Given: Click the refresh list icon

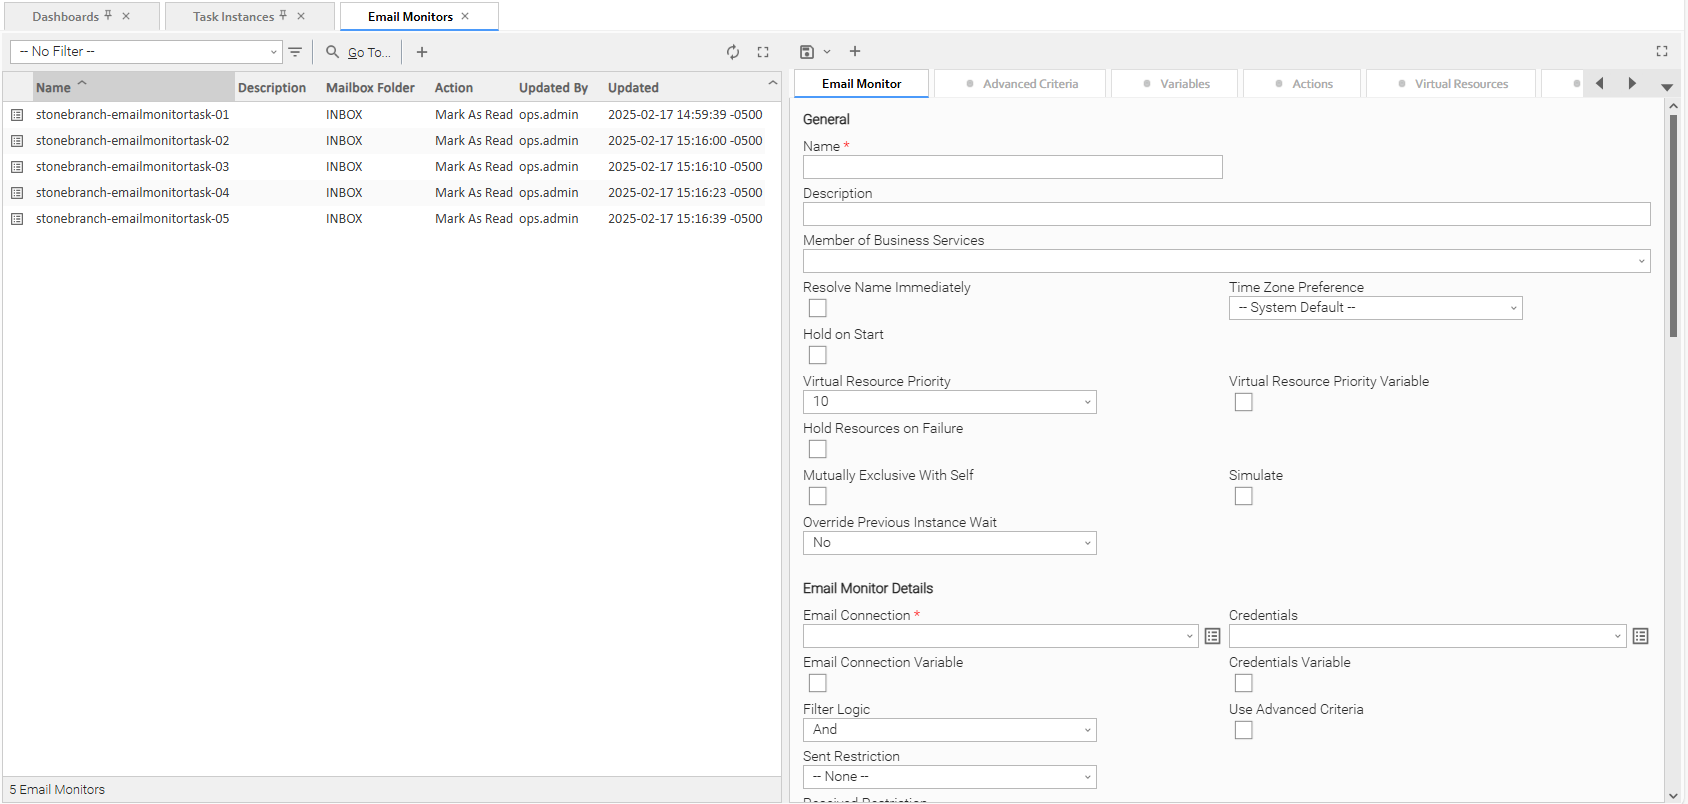Looking at the screenshot, I should (733, 52).
